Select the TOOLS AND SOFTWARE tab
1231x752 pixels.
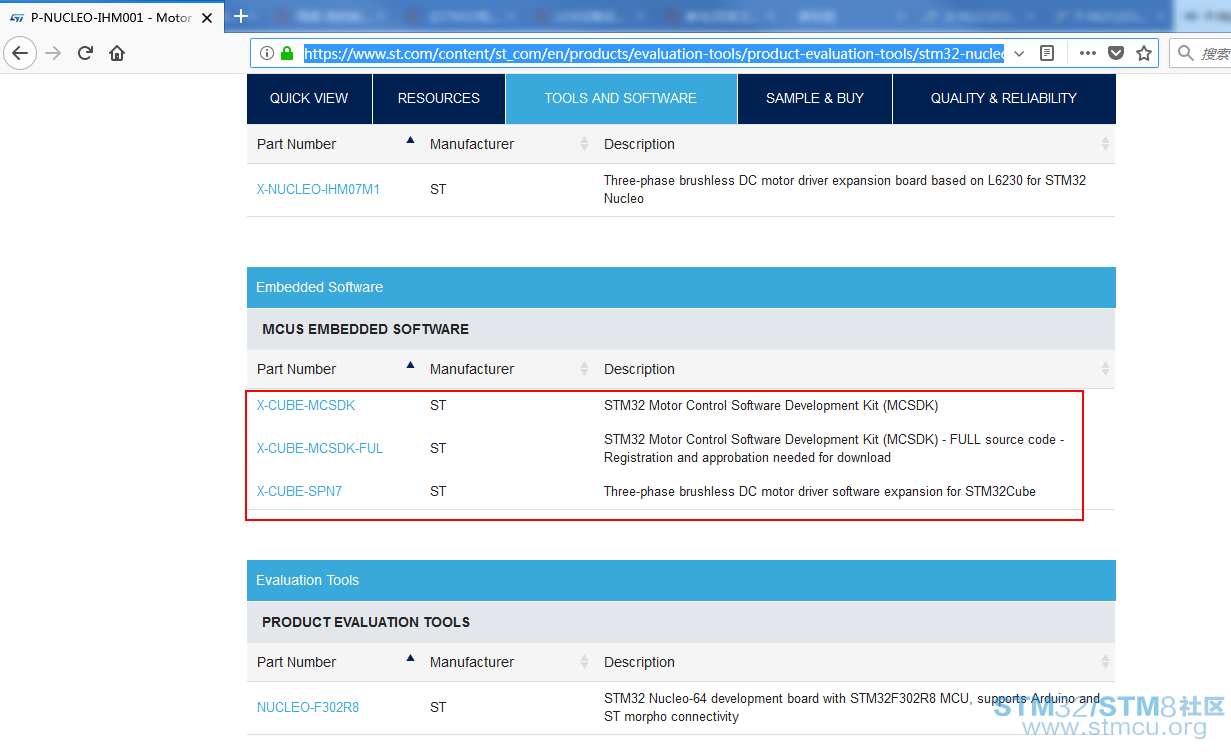621,98
